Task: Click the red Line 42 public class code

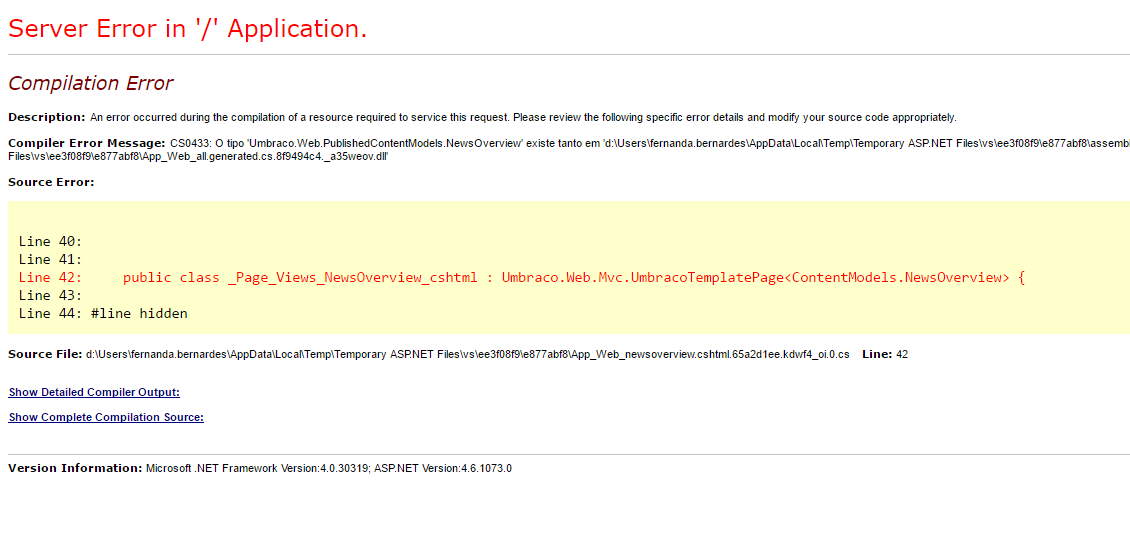Action: point(574,277)
